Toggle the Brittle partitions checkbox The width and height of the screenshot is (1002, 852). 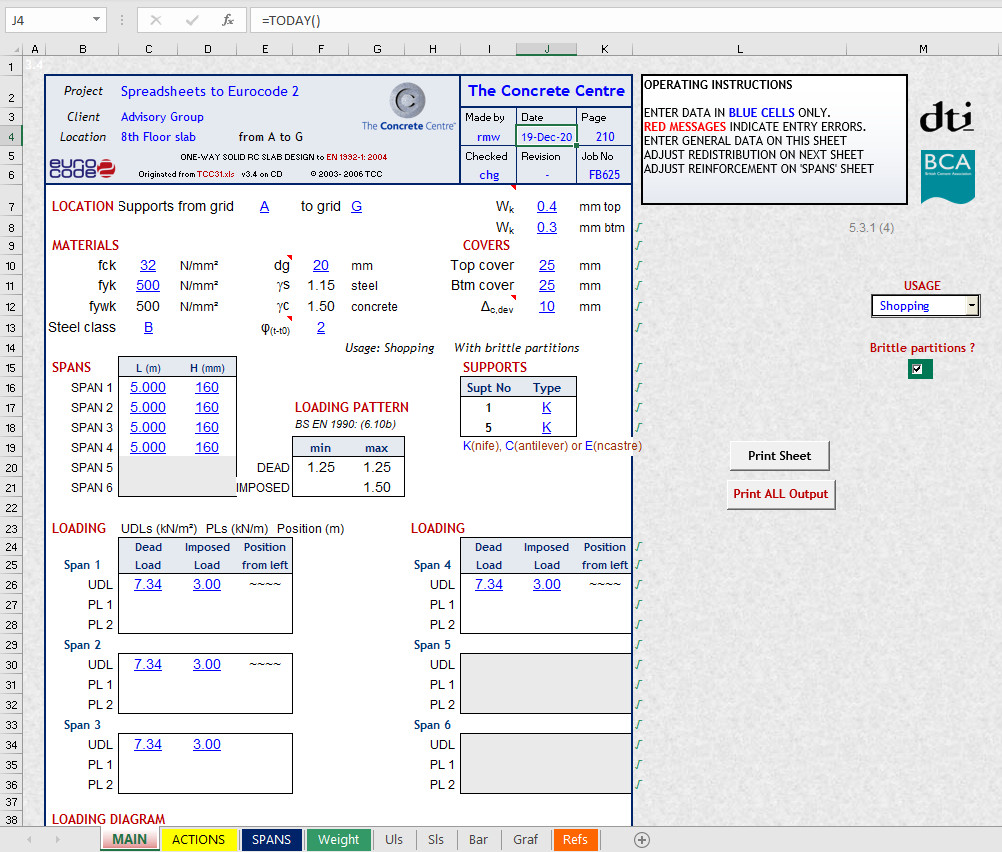click(x=919, y=368)
